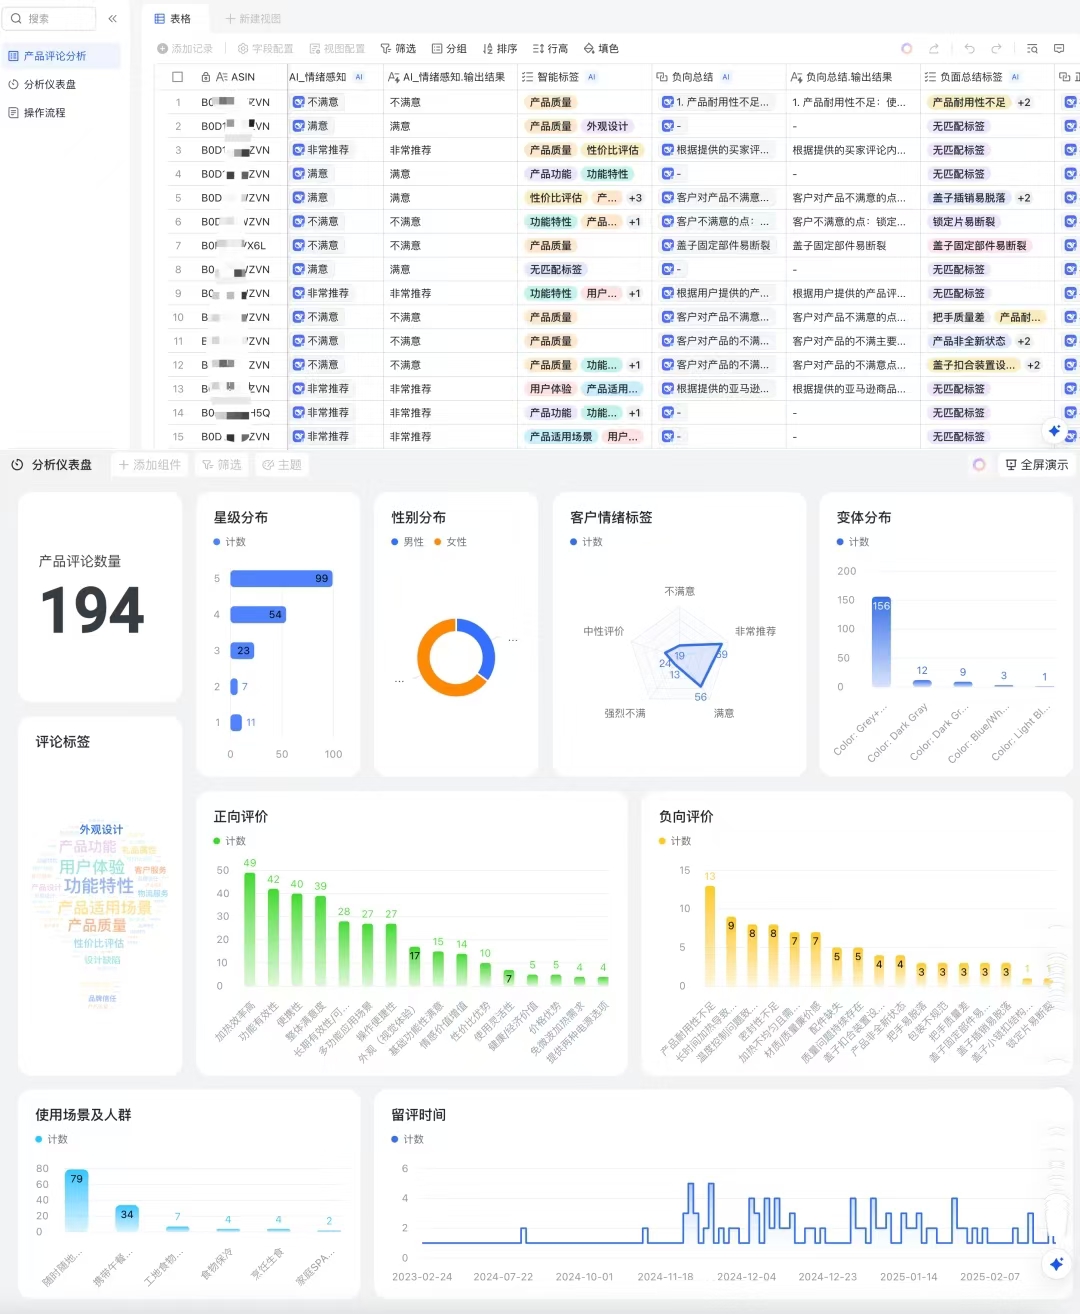This screenshot has width=1080, height=1314.
Task: Click the 全屏演示 fullscreen button
Action: [1036, 465]
